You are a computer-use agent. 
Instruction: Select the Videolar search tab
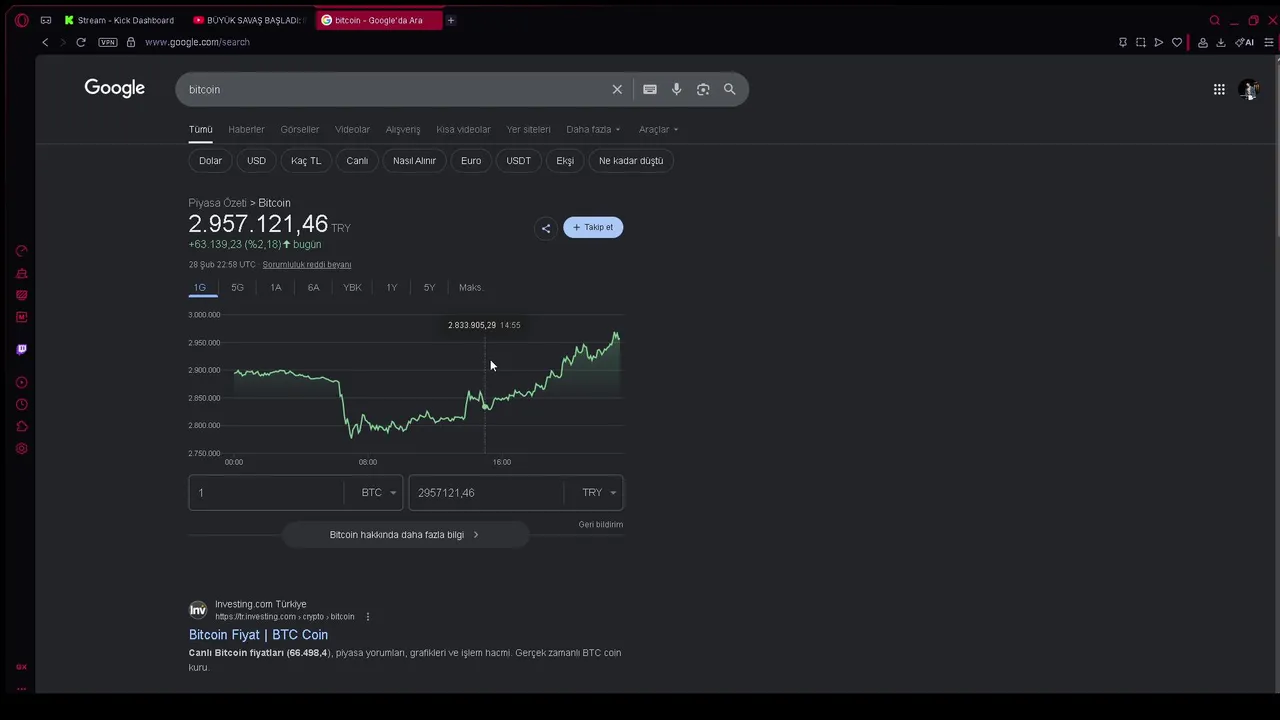352,129
